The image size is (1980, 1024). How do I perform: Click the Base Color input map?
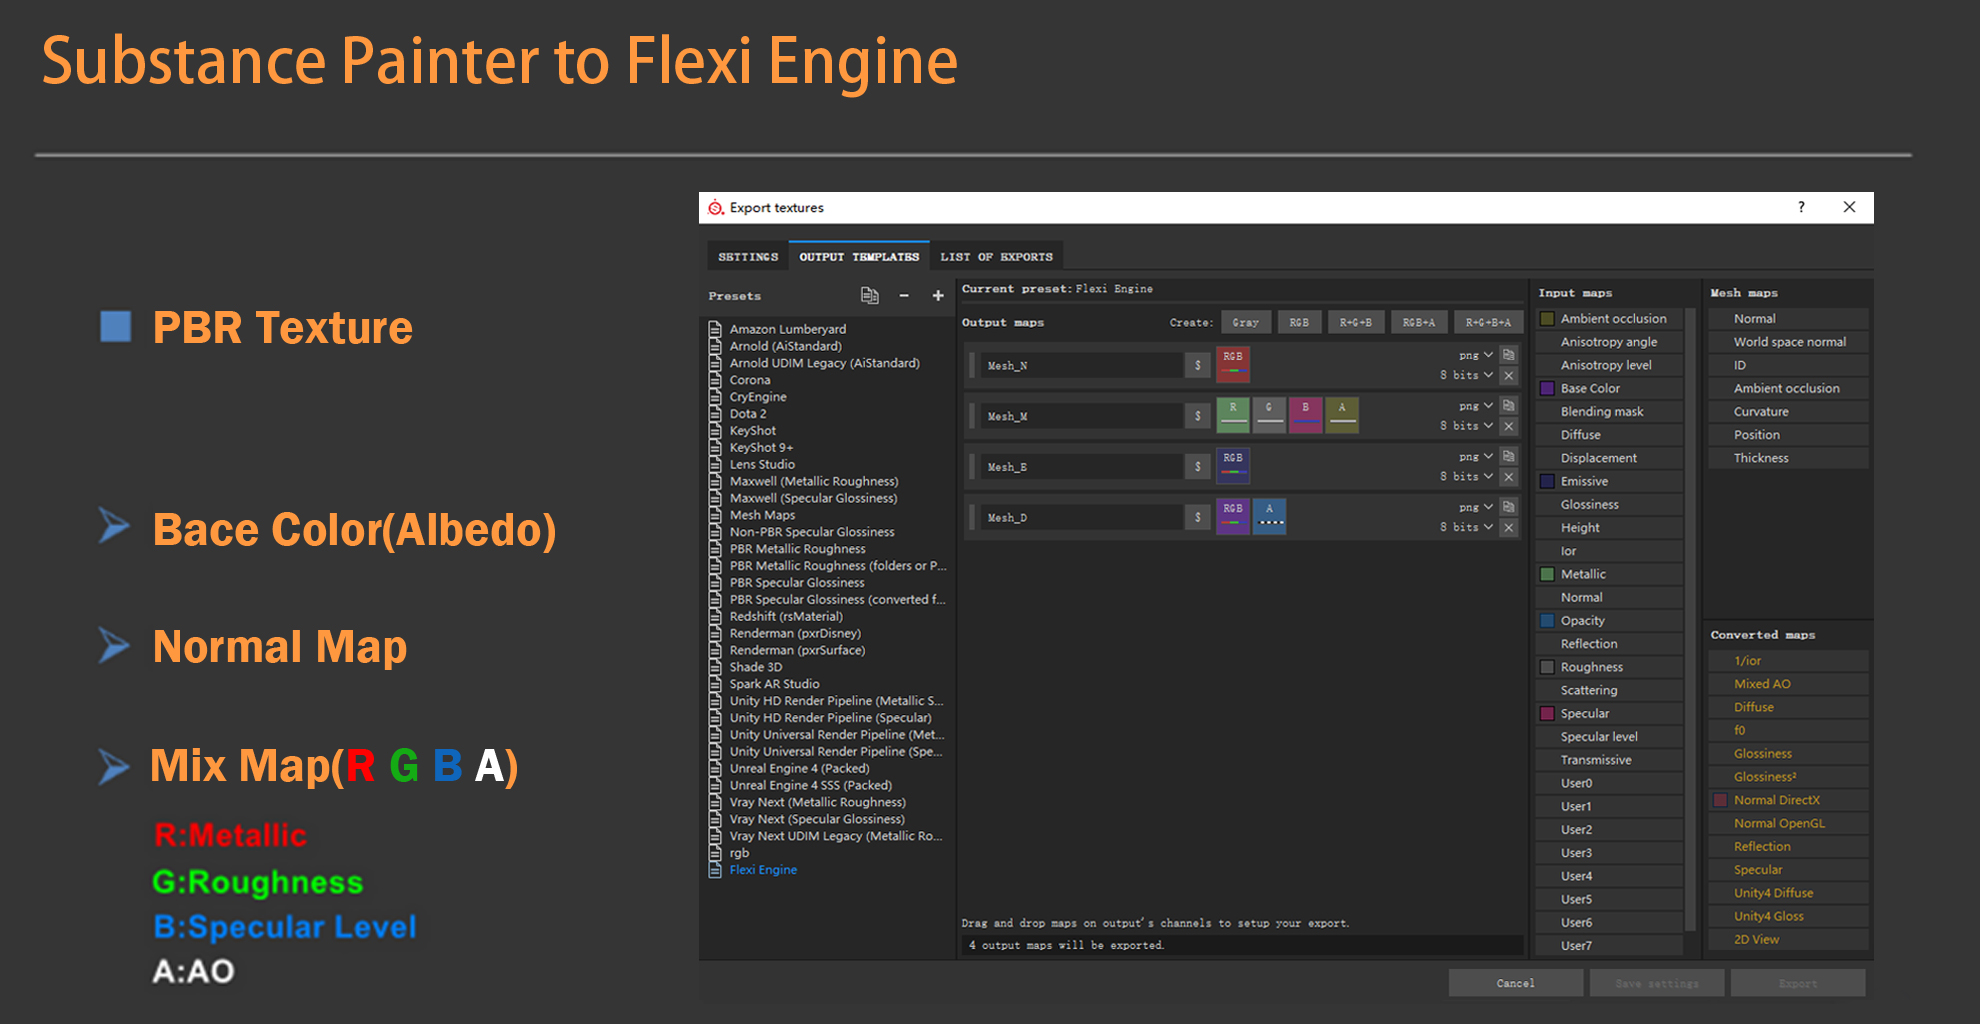point(1609,388)
